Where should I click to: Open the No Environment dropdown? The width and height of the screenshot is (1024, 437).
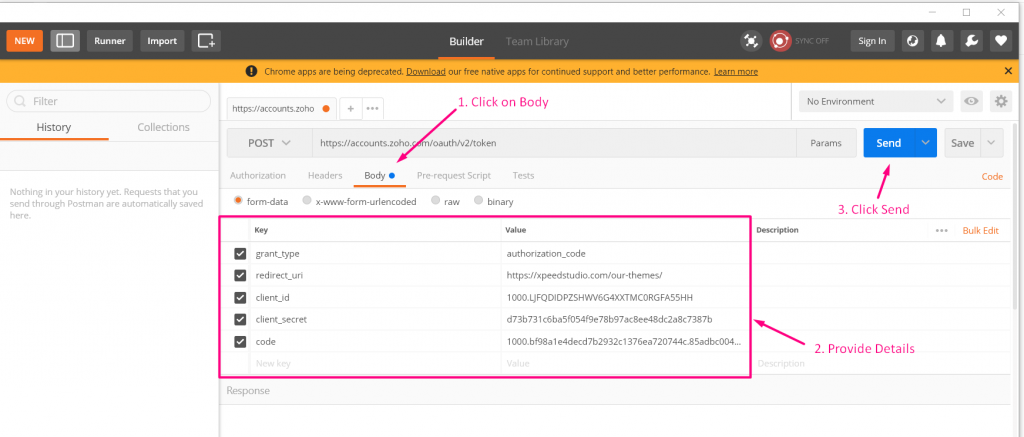tap(876, 101)
